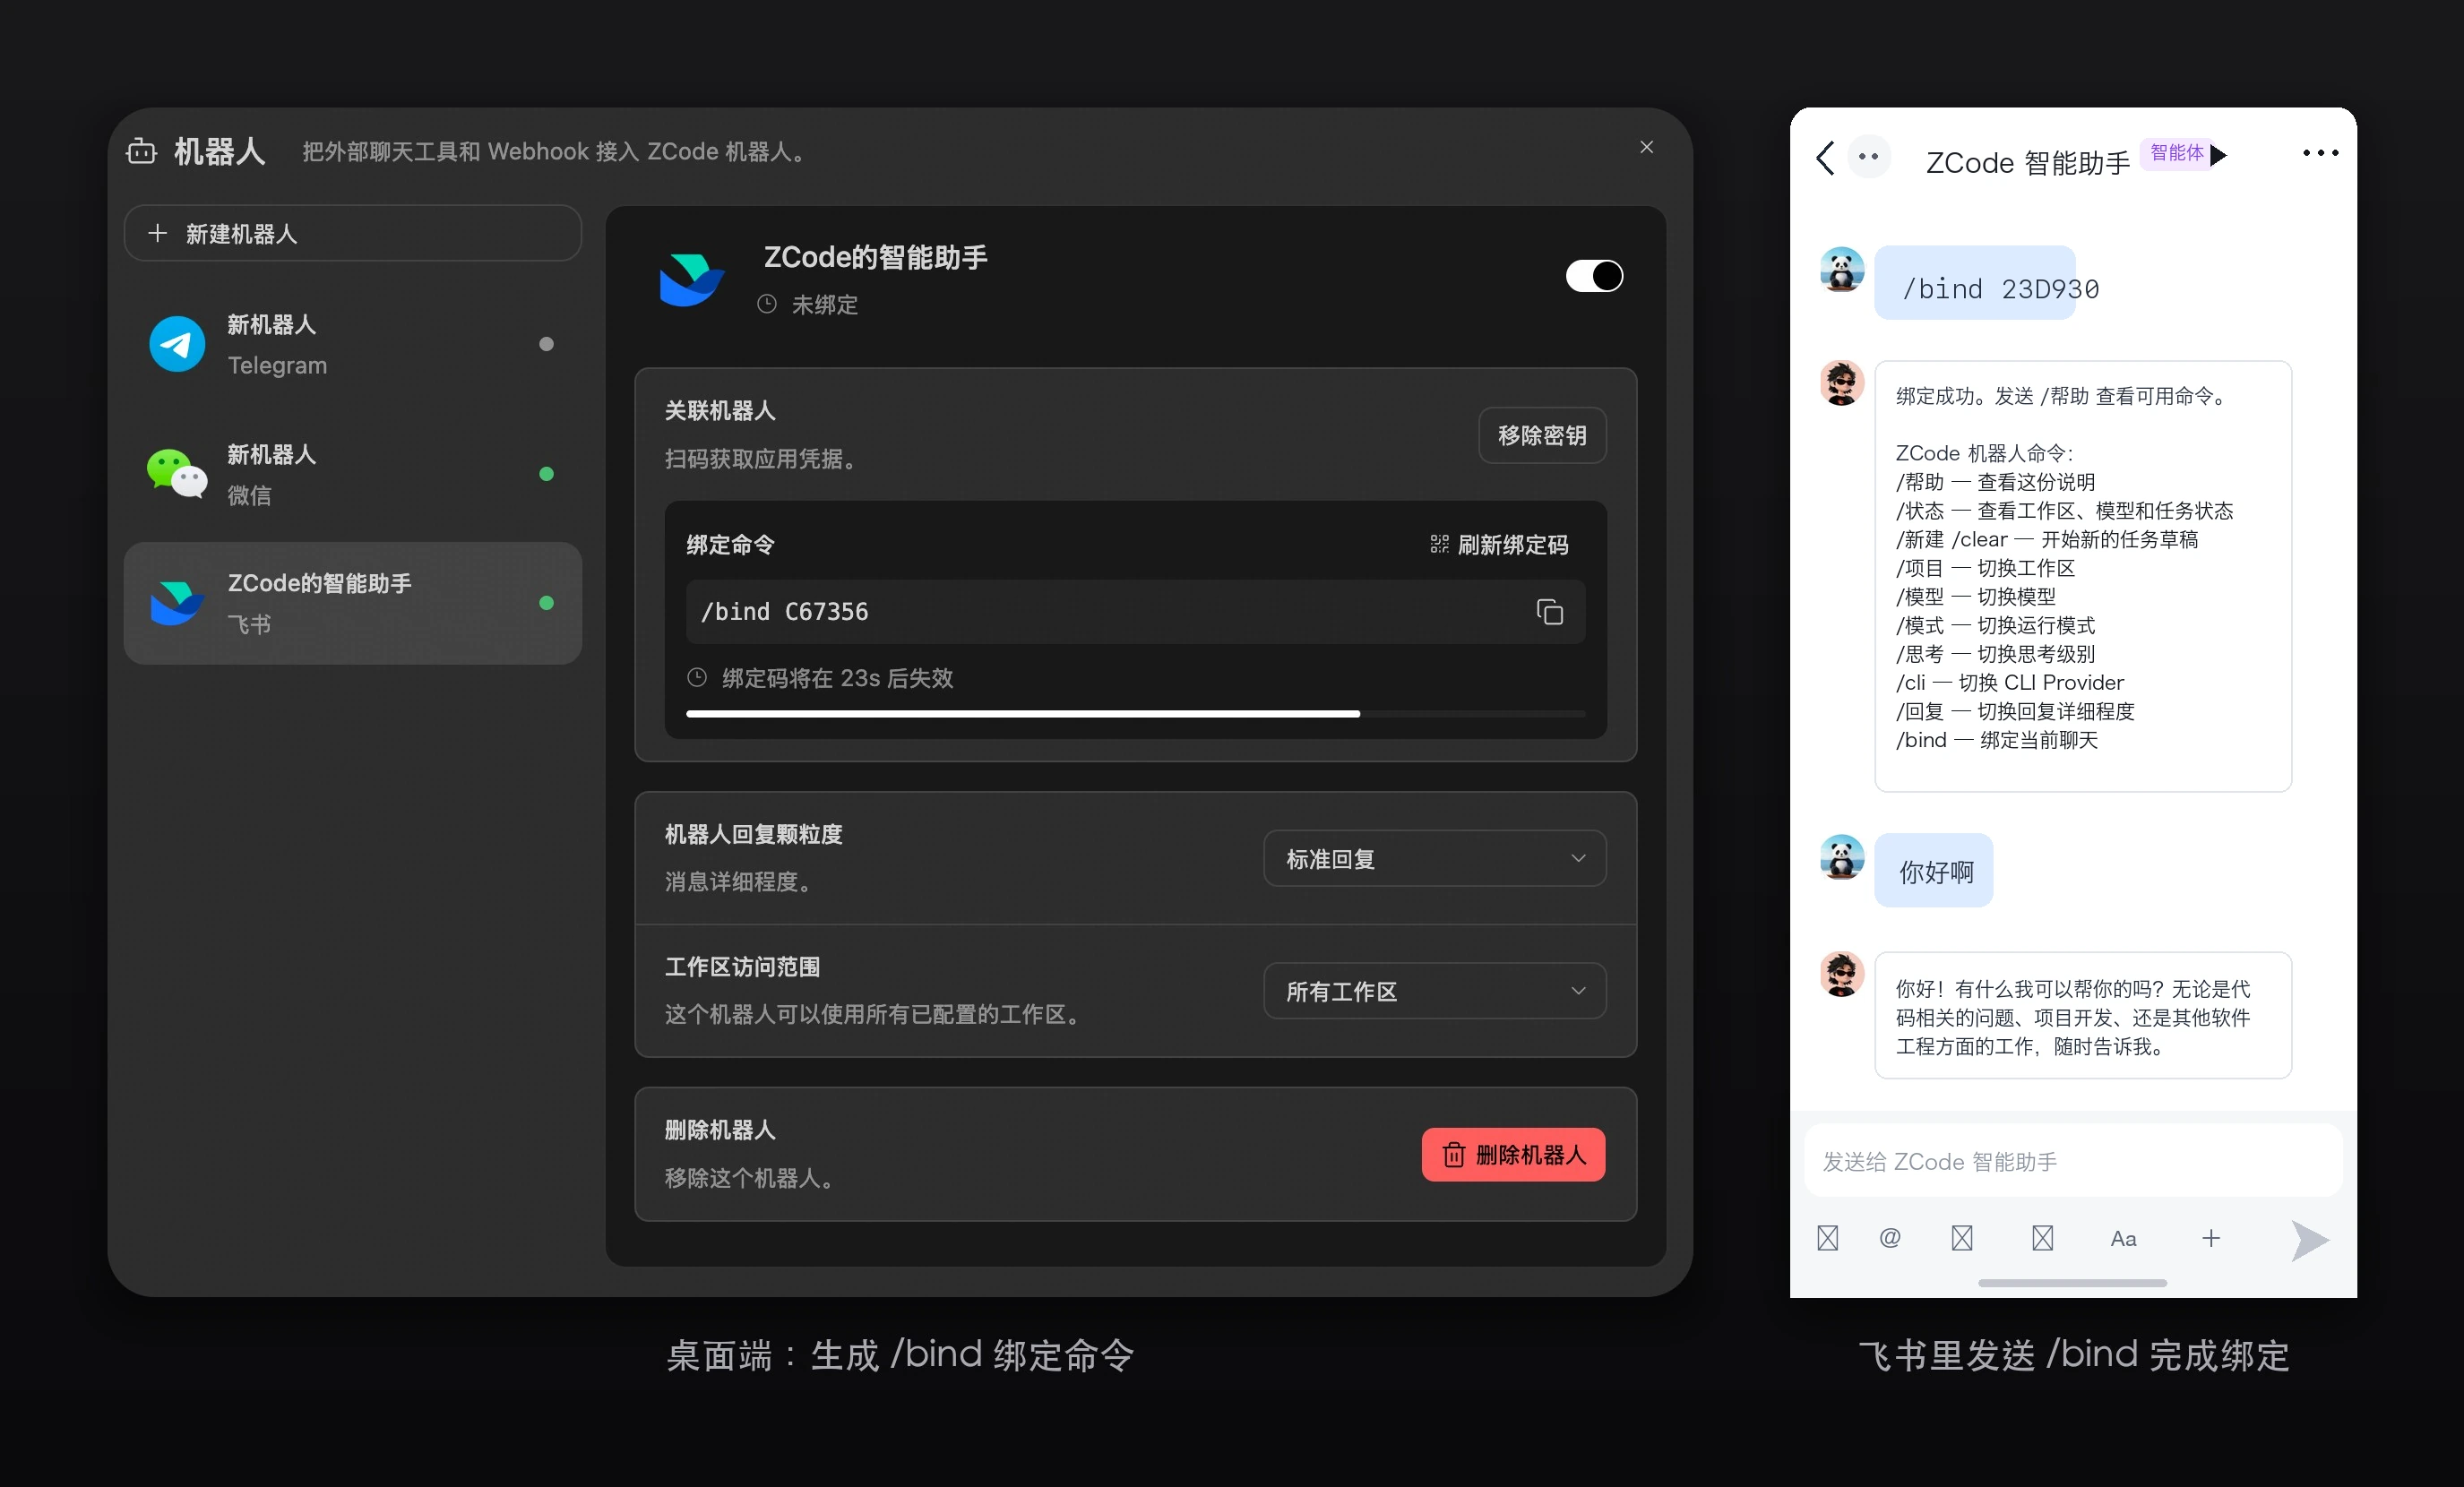Click the plus icon in chat toolbar
The height and width of the screenshot is (1487, 2464).
point(2211,1238)
